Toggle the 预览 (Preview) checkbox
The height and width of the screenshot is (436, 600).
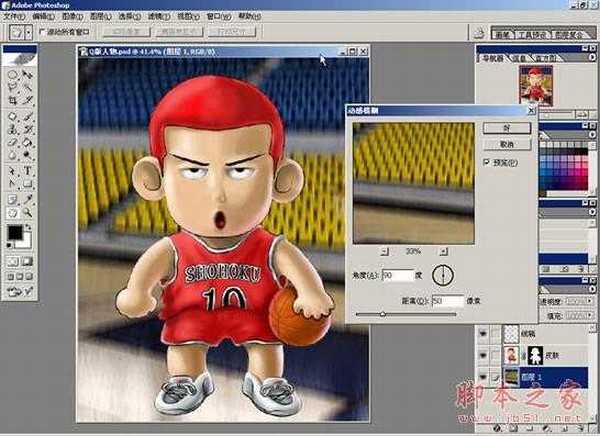point(487,161)
